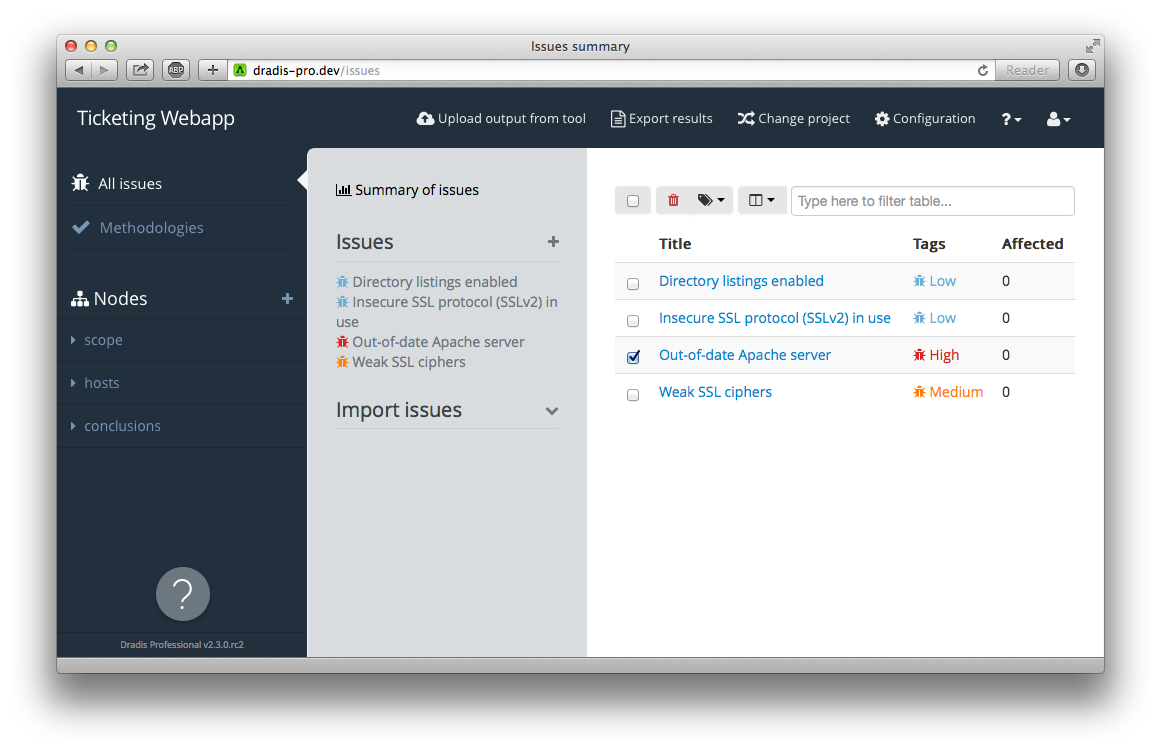Open the columns visibility dropdown
1161x752 pixels.
point(762,201)
